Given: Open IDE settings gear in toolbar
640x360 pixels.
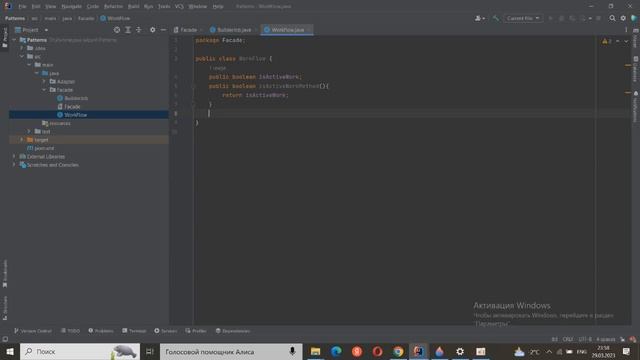Looking at the screenshot, I should [x=623, y=18].
